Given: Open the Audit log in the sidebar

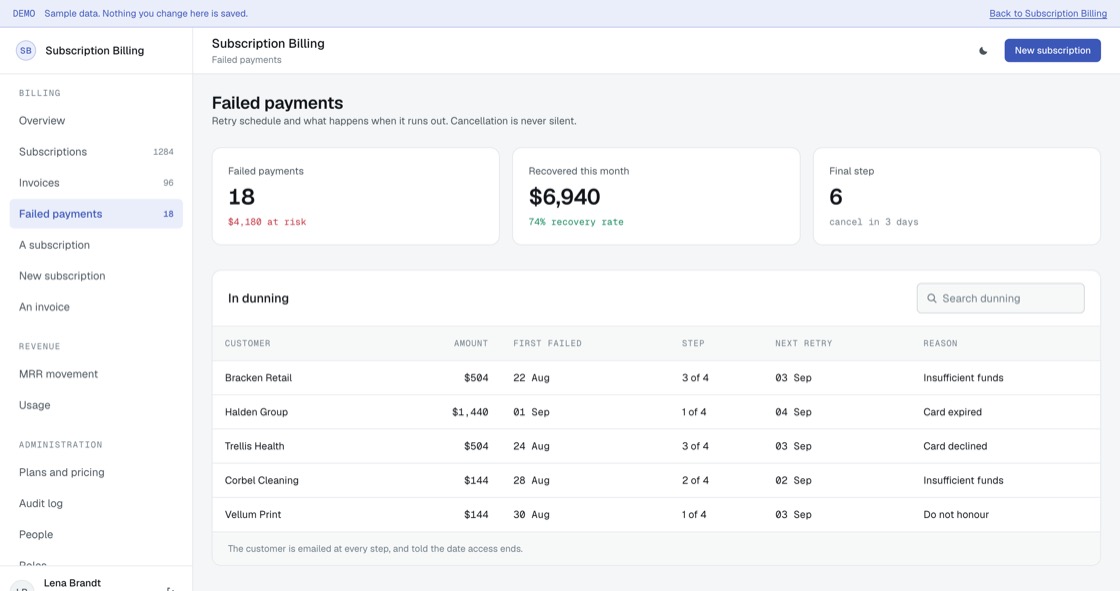Looking at the screenshot, I should click(x=96, y=503).
